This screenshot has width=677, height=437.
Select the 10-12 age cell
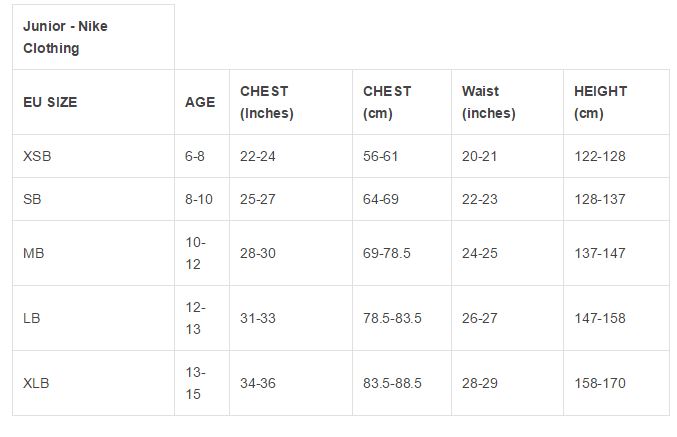point(202,253)
